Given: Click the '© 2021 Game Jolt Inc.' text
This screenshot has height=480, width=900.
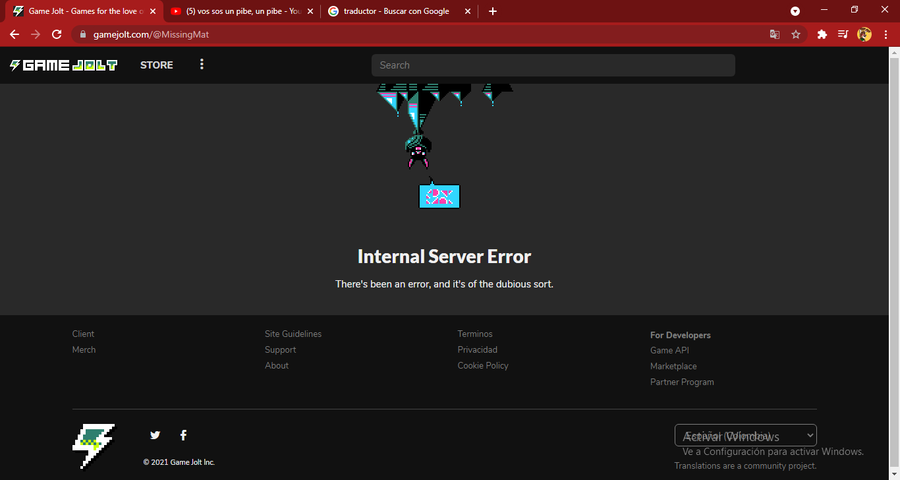Looking at the screenshot, I should click(179, 462).
